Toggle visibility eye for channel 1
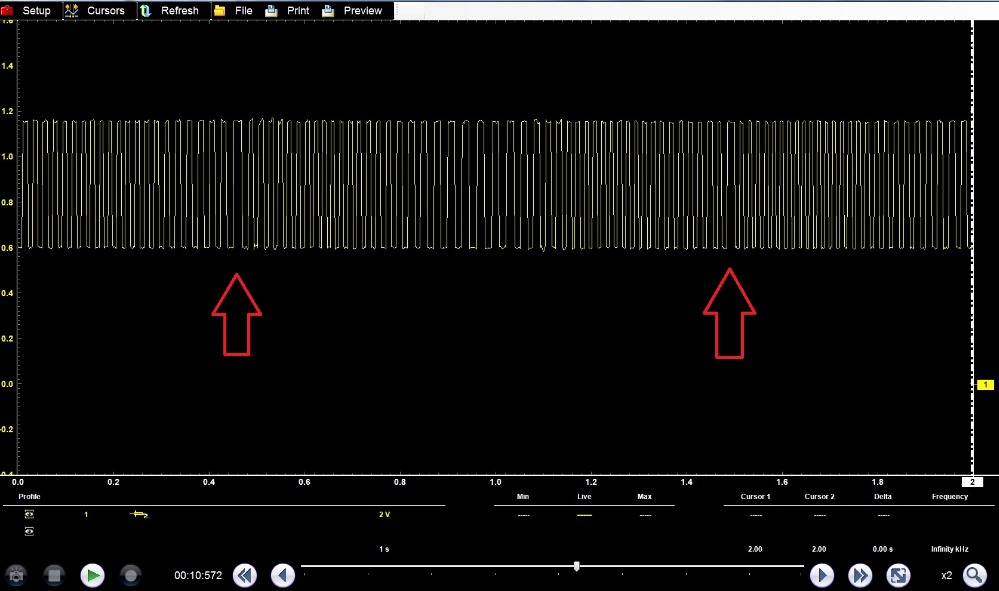 coord(29,514)
